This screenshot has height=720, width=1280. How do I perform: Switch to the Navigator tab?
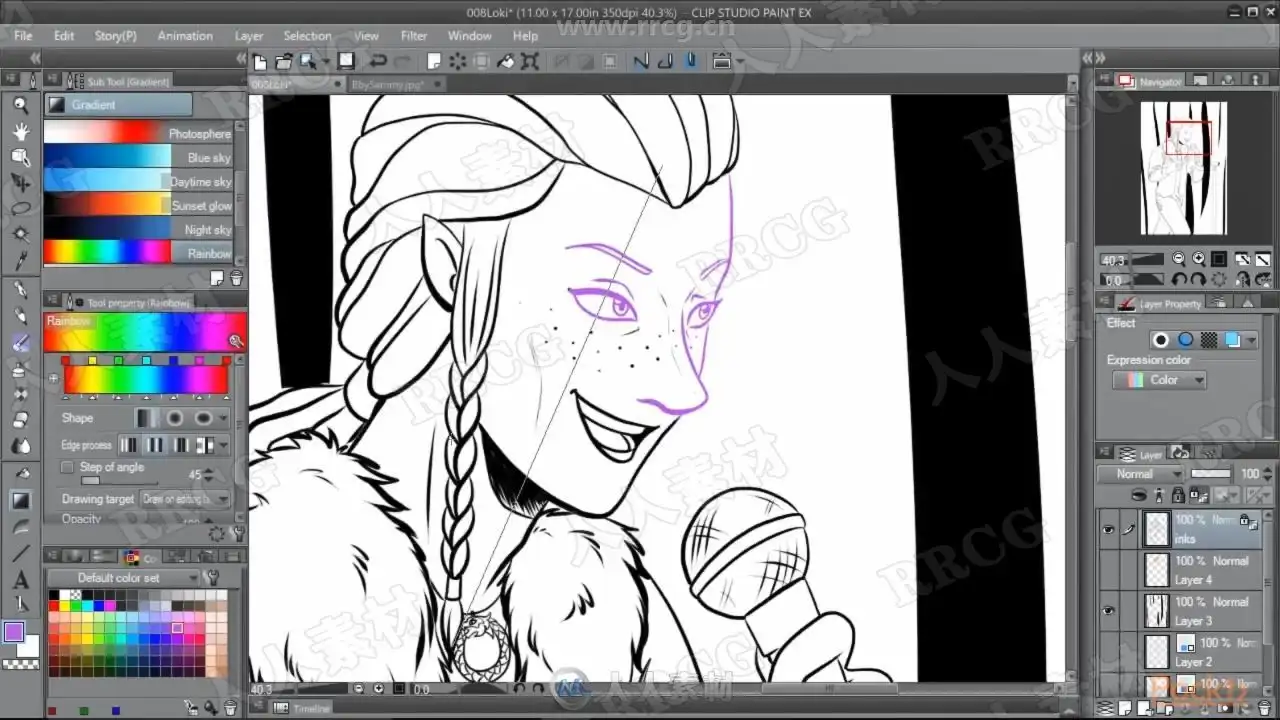(1150, 81)
